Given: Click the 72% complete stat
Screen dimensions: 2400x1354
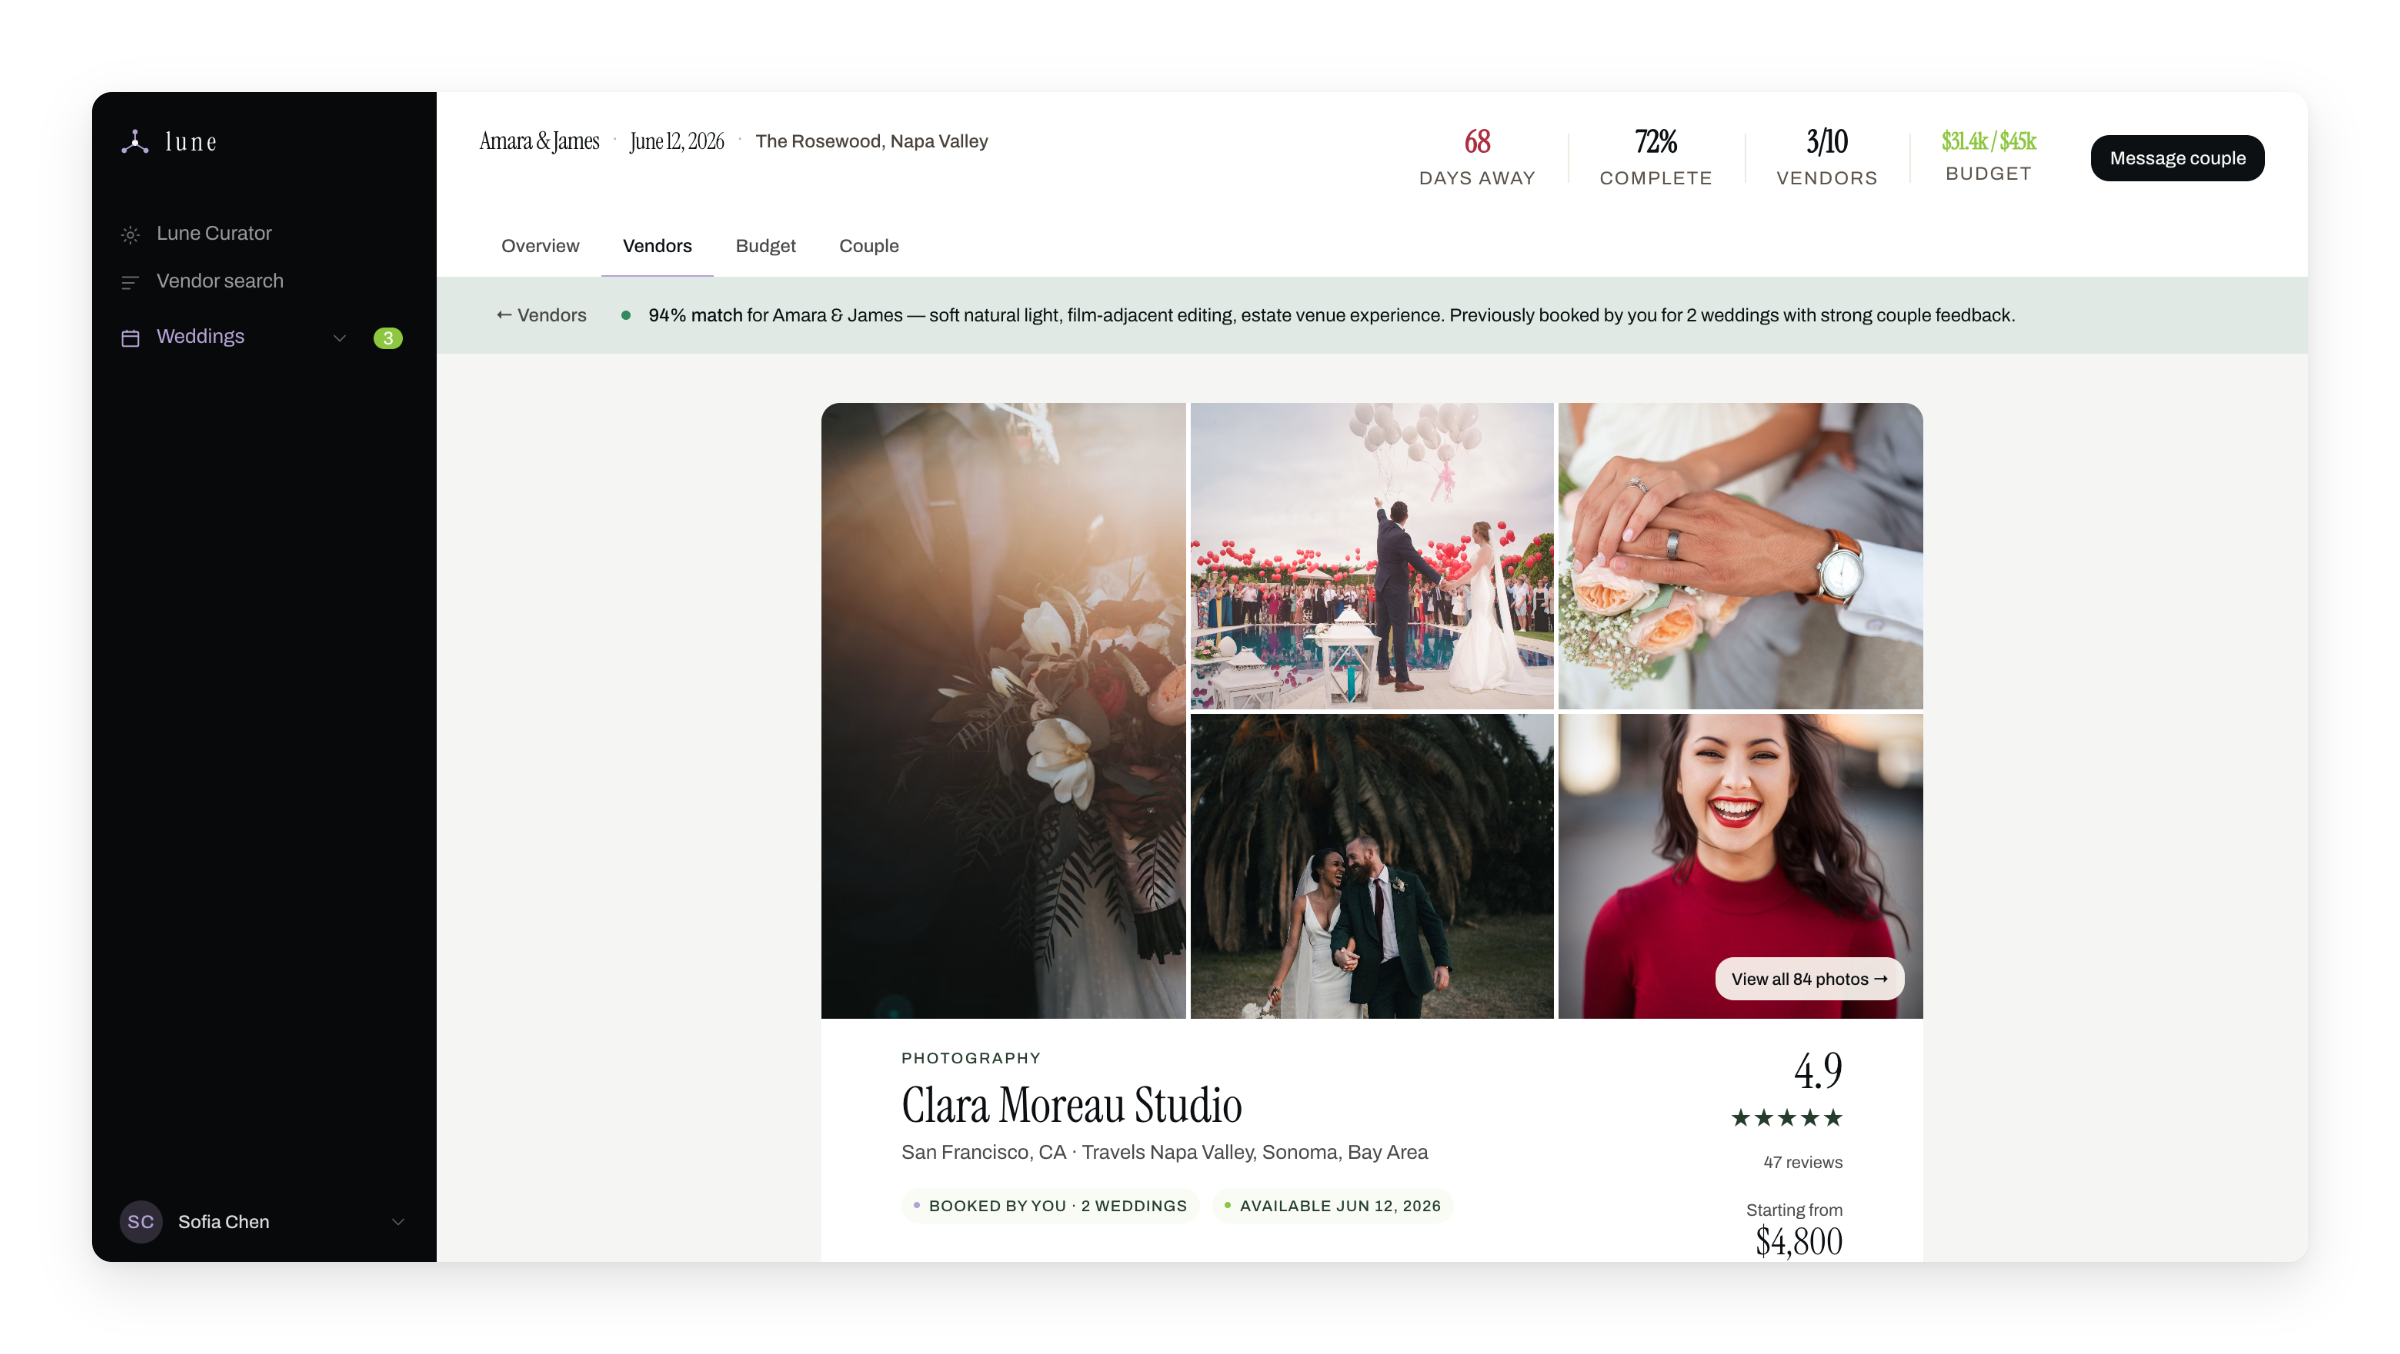Looking at the screenshot, I should [x=1656, y=158].
